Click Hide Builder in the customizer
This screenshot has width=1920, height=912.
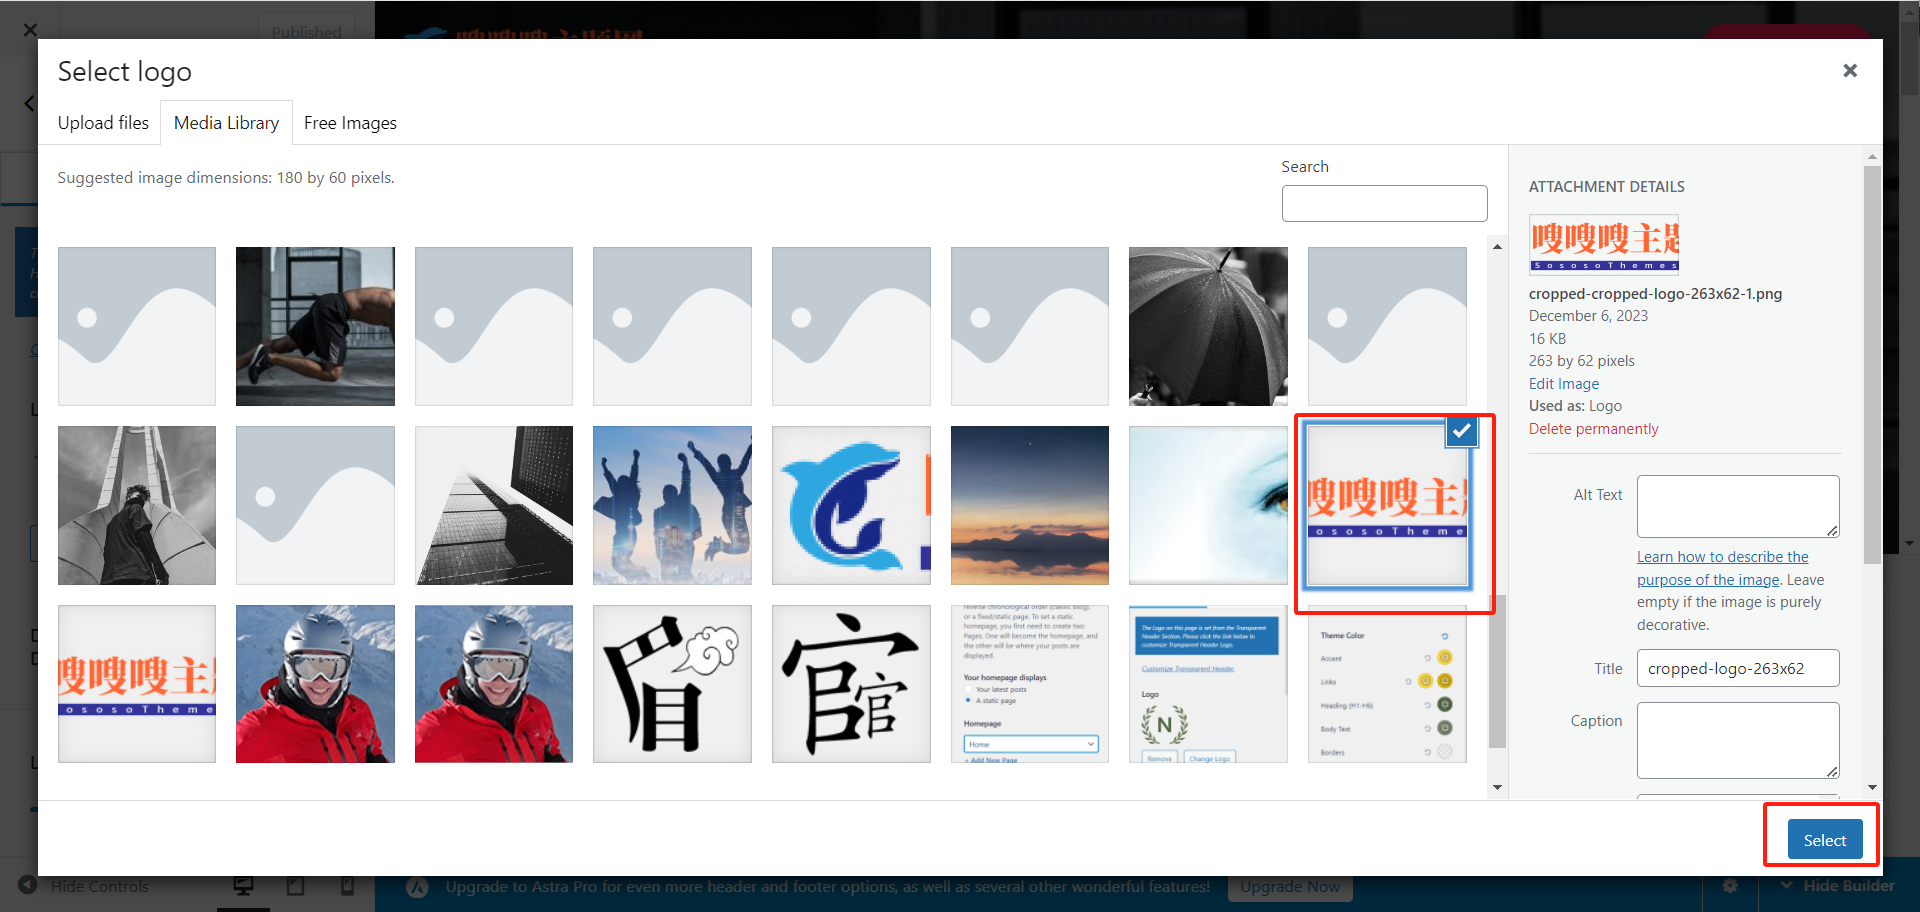point(1837,886)
